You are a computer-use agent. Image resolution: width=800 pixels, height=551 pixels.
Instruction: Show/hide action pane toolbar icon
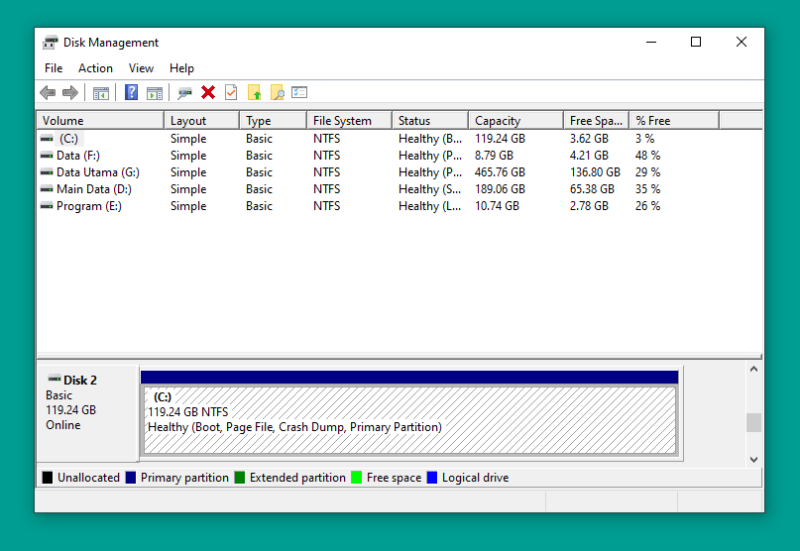(x=154, y=93)
